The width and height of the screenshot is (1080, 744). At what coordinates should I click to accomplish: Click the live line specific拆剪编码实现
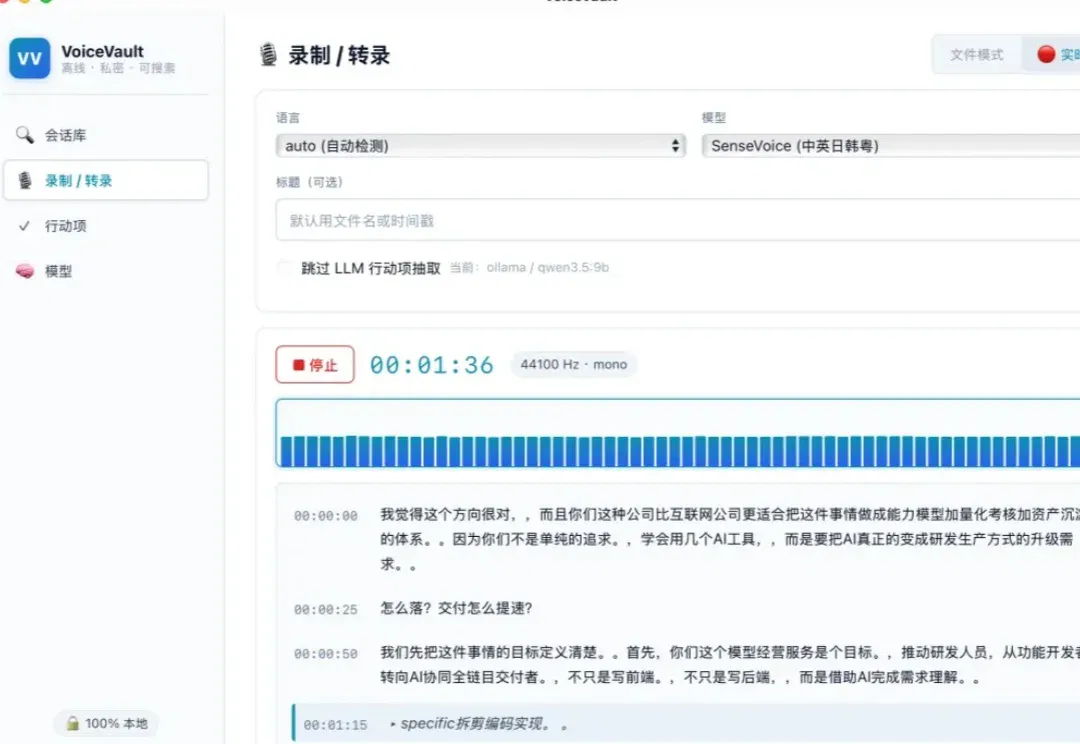coord(478,724)
